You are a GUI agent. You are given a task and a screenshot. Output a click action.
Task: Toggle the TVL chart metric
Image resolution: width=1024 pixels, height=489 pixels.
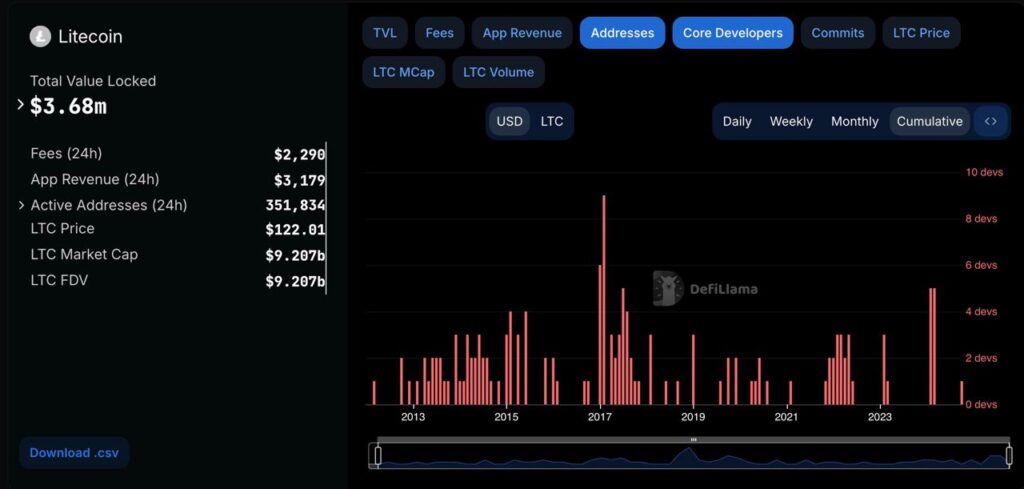tap(385, 33)
